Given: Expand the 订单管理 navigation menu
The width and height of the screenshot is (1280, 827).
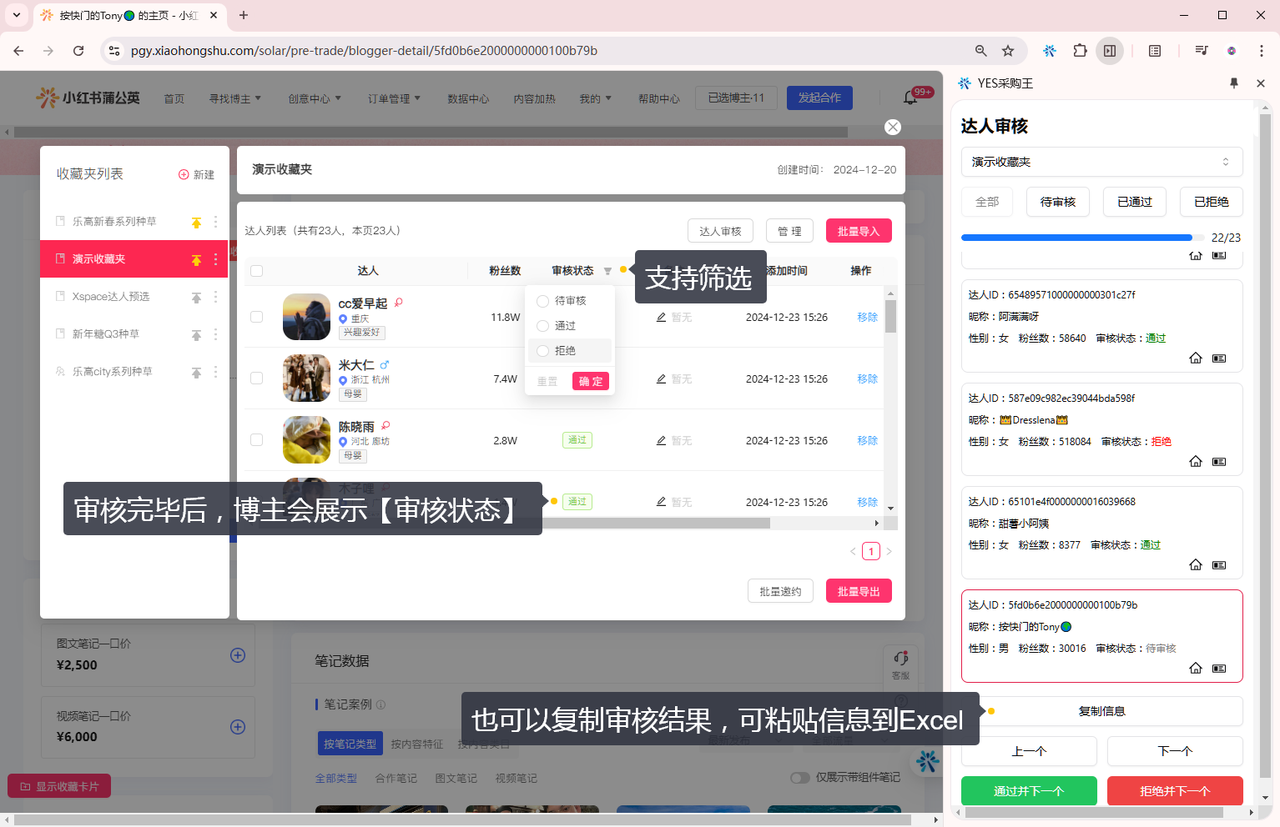Looking at the screenshot, I should pyautogui.click(x=394, y=99).
